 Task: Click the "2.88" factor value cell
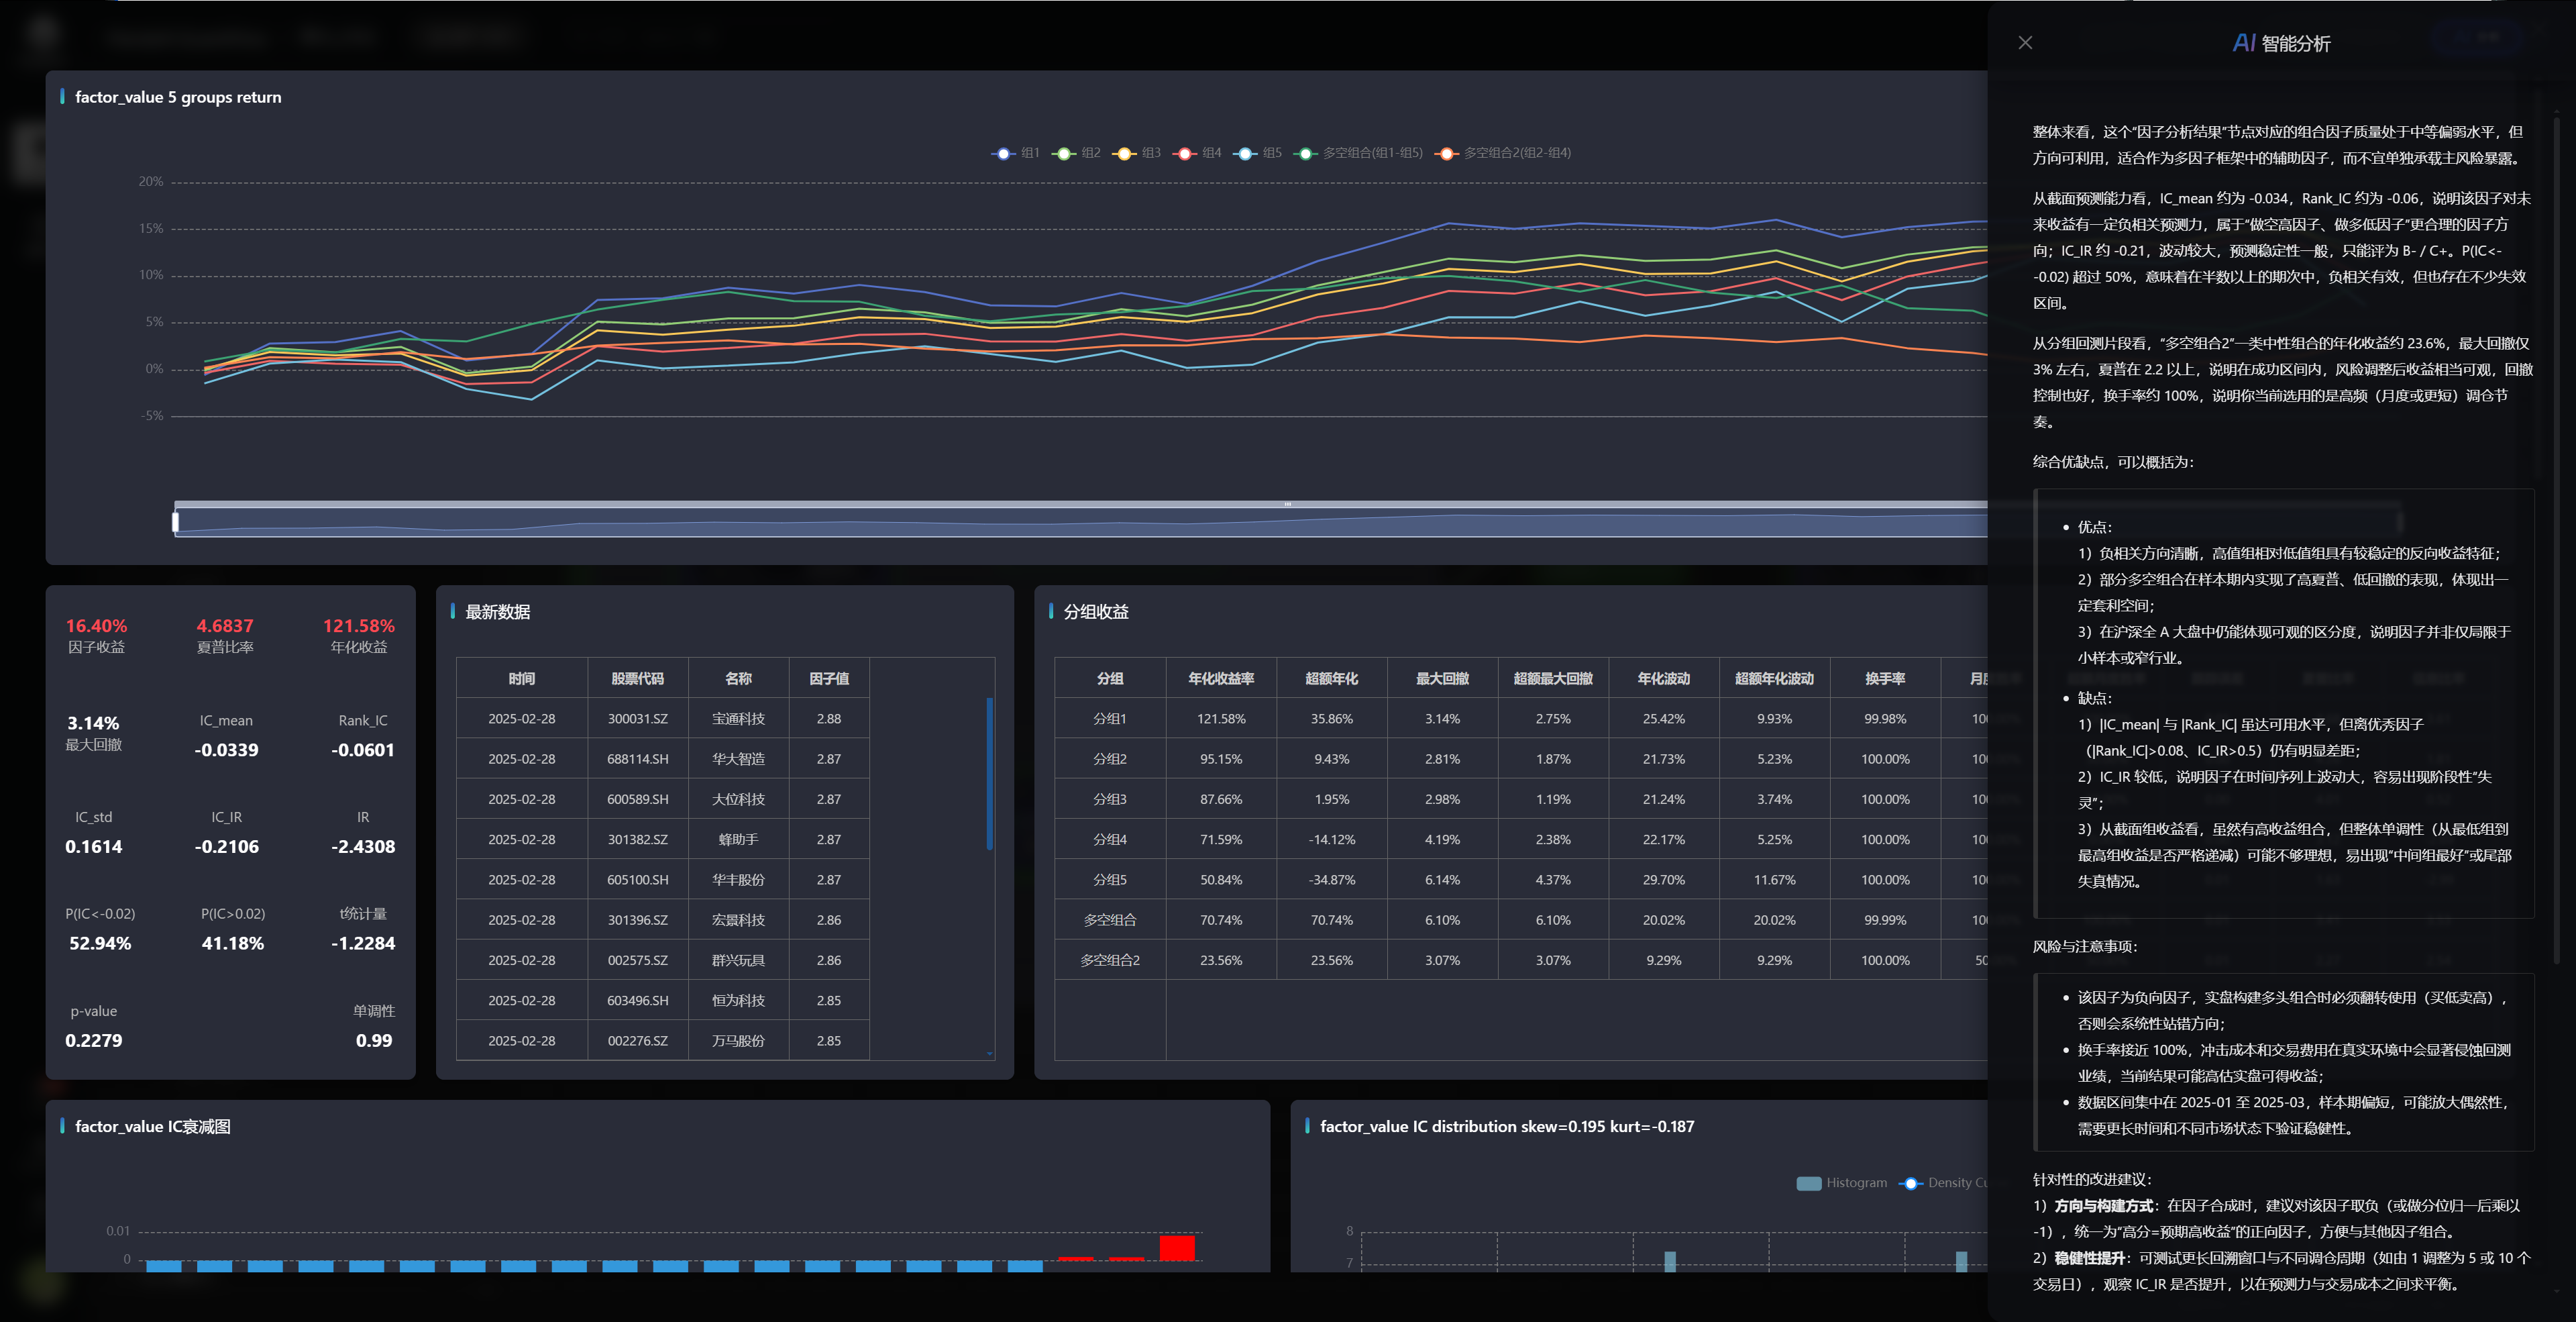[829, 719]
